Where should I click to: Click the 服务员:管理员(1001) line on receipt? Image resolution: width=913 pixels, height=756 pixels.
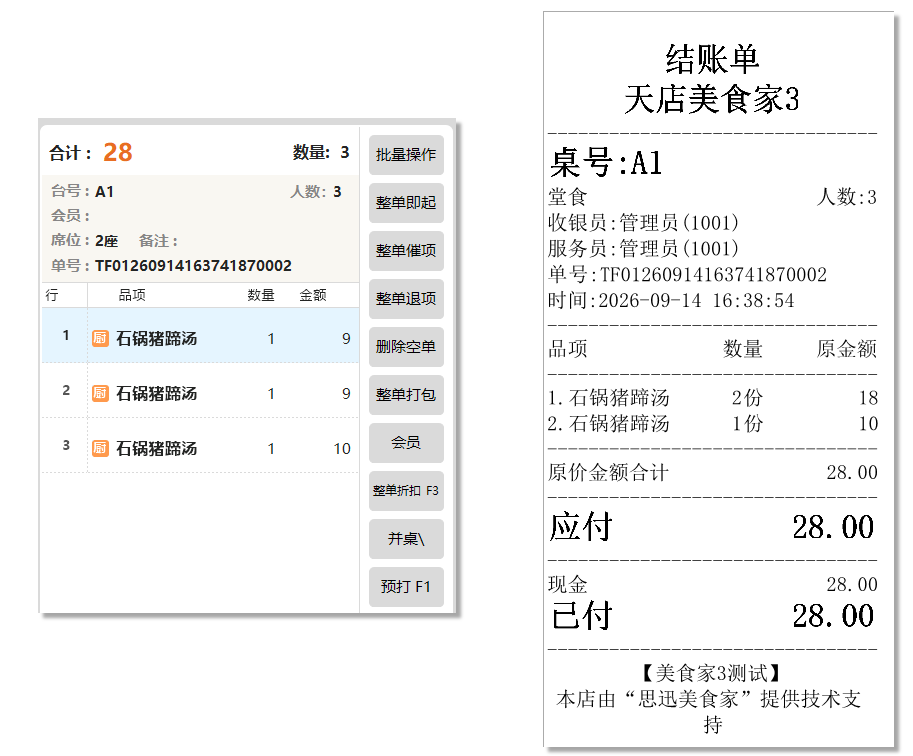643,249
